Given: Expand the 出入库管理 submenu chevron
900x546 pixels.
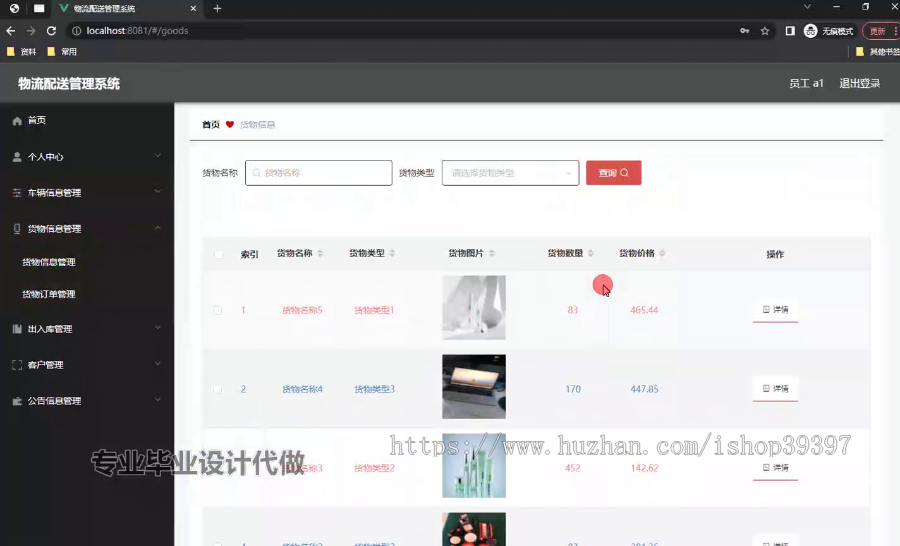Looking at the screenshot, I should pos(157,328).
